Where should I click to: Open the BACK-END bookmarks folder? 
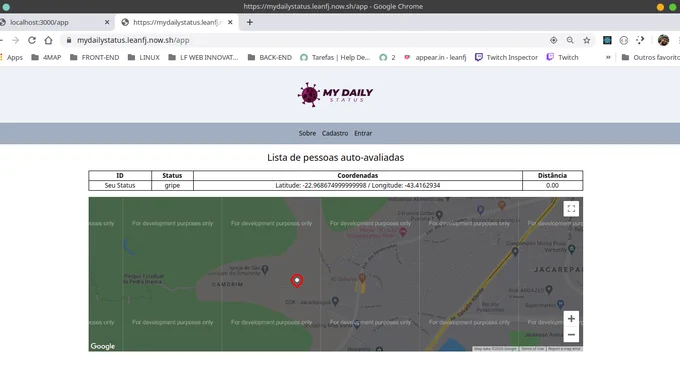270,57
